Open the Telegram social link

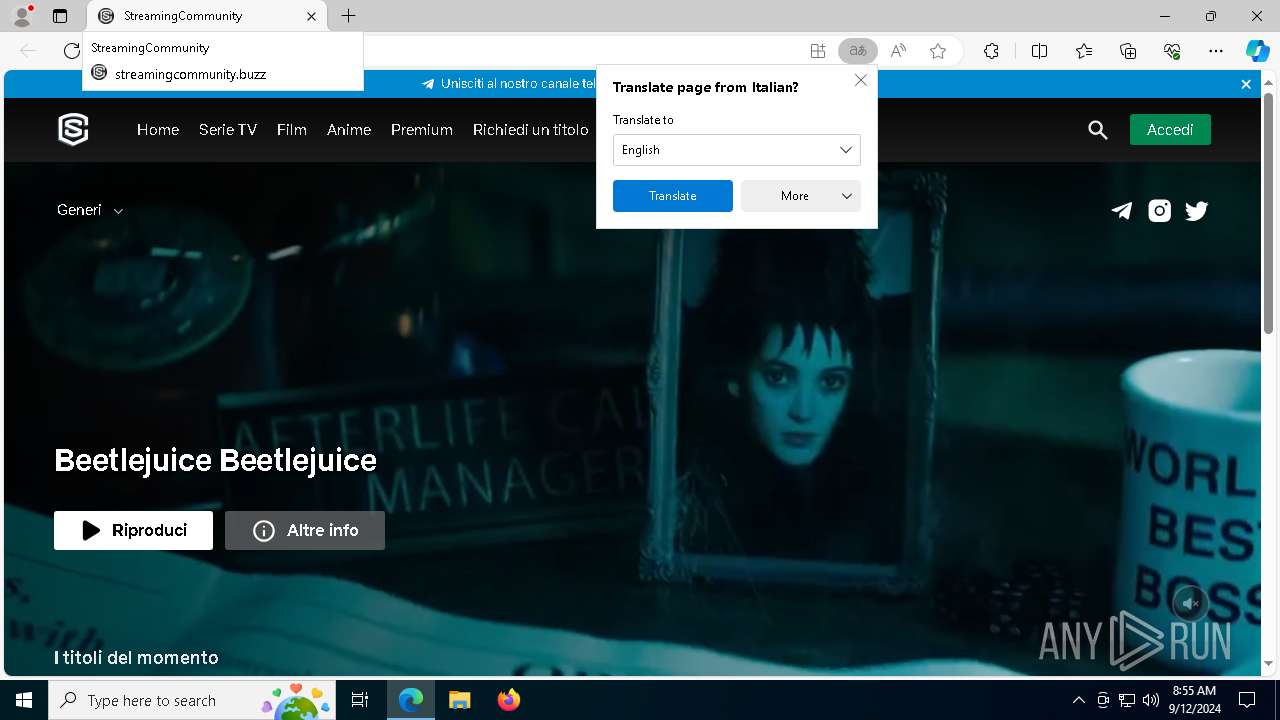pos(1122,210)
